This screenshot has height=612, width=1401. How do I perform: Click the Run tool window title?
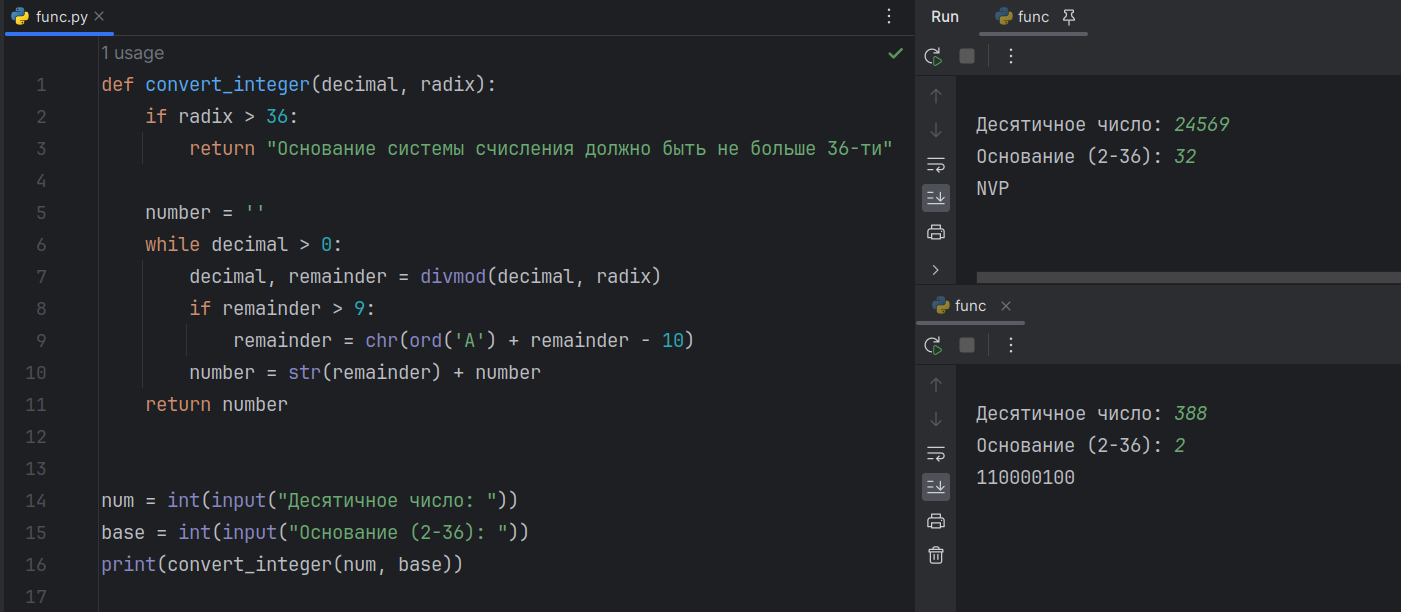(x=945, y=16)
